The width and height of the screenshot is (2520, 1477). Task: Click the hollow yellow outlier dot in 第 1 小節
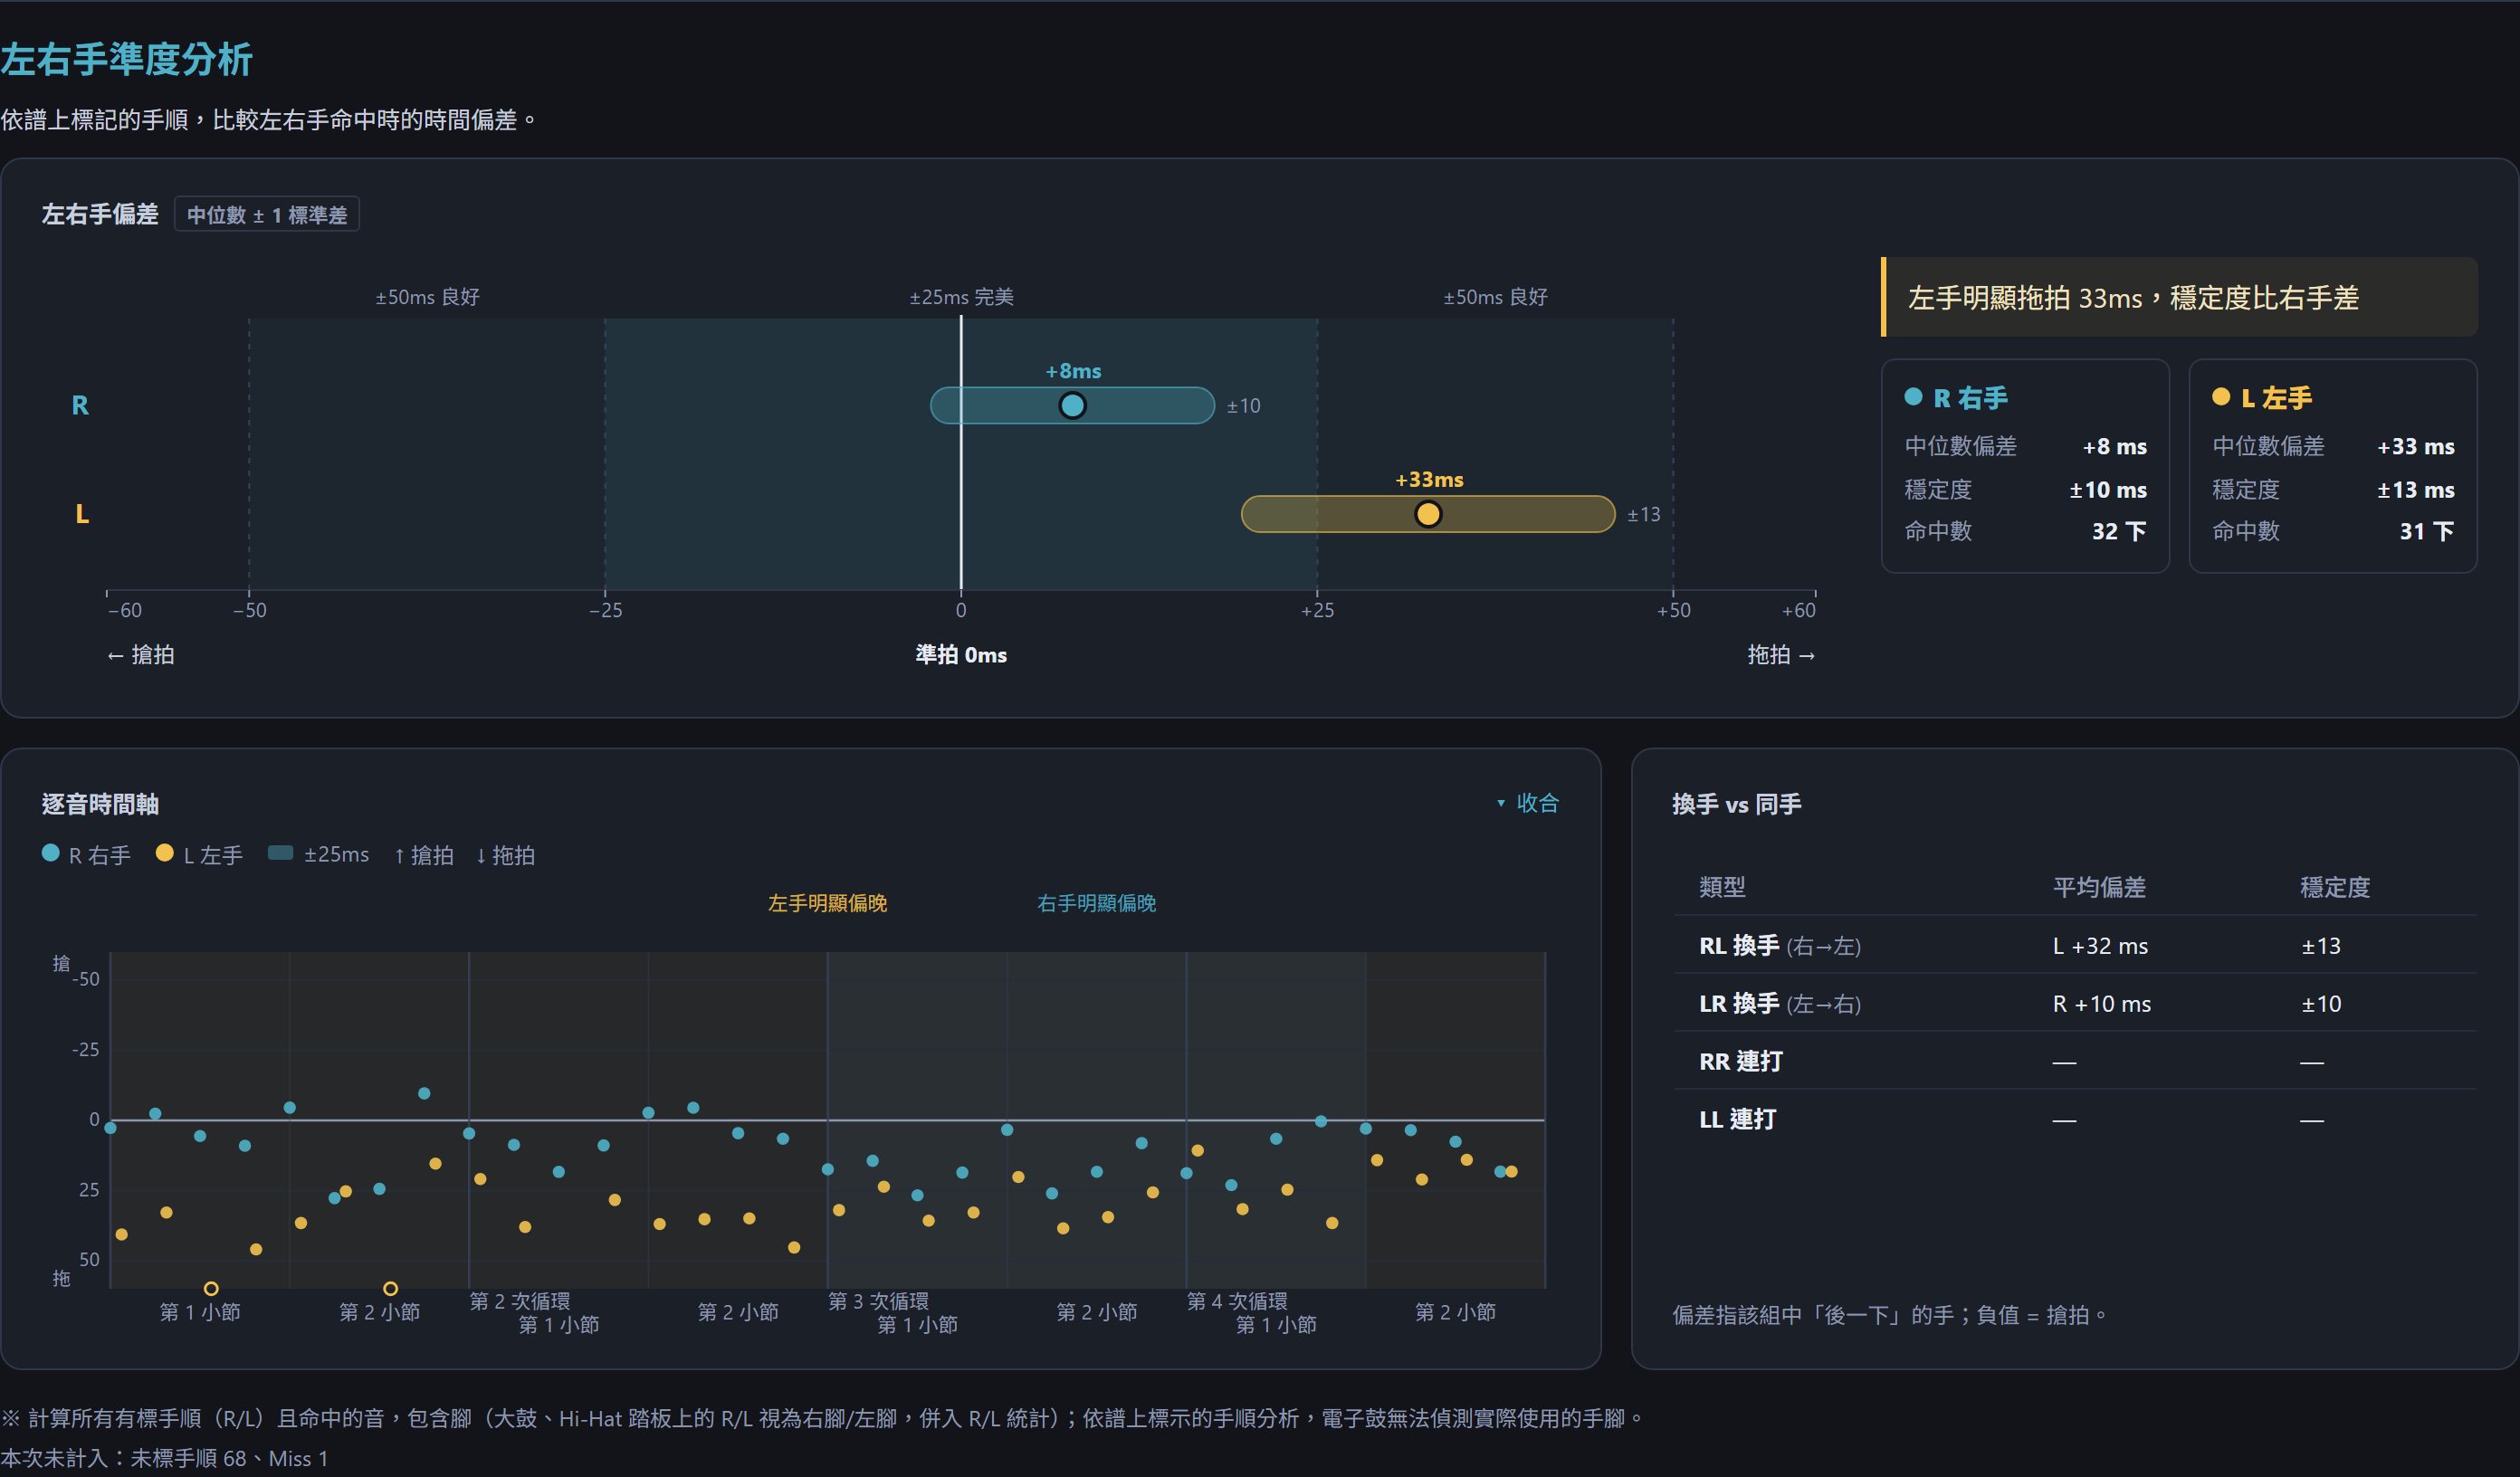pyautogui.click(x=211, y=1288)
